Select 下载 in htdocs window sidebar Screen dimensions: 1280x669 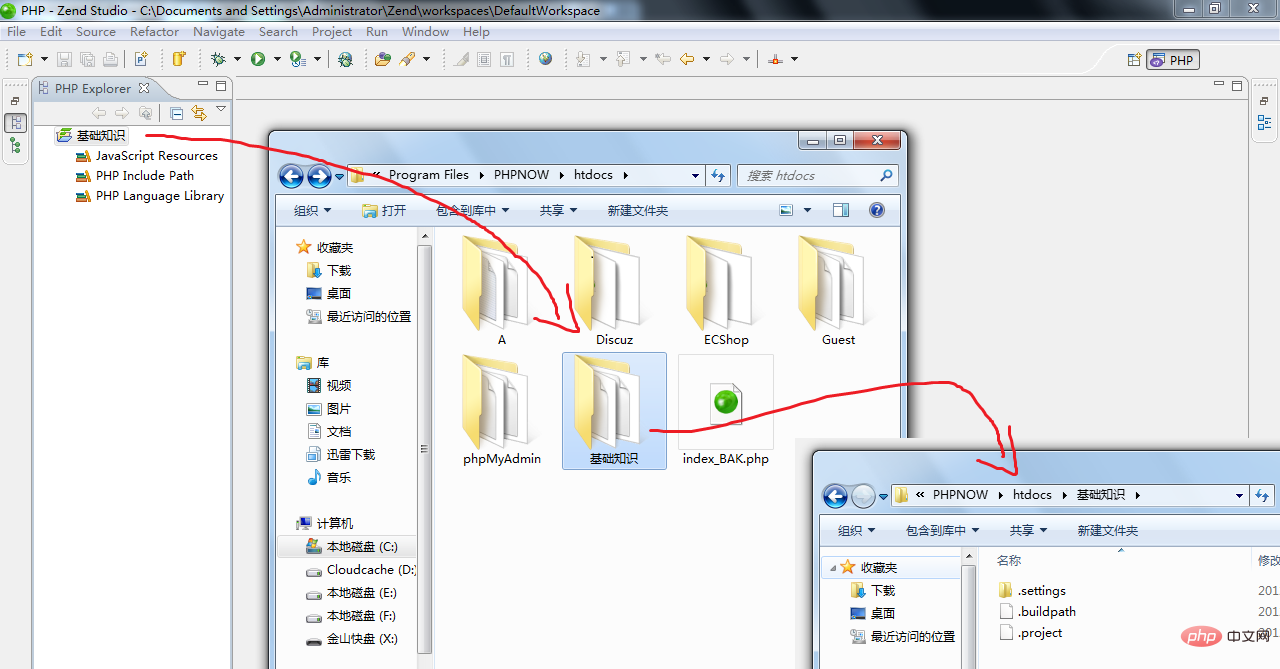(x=329, y=270)
